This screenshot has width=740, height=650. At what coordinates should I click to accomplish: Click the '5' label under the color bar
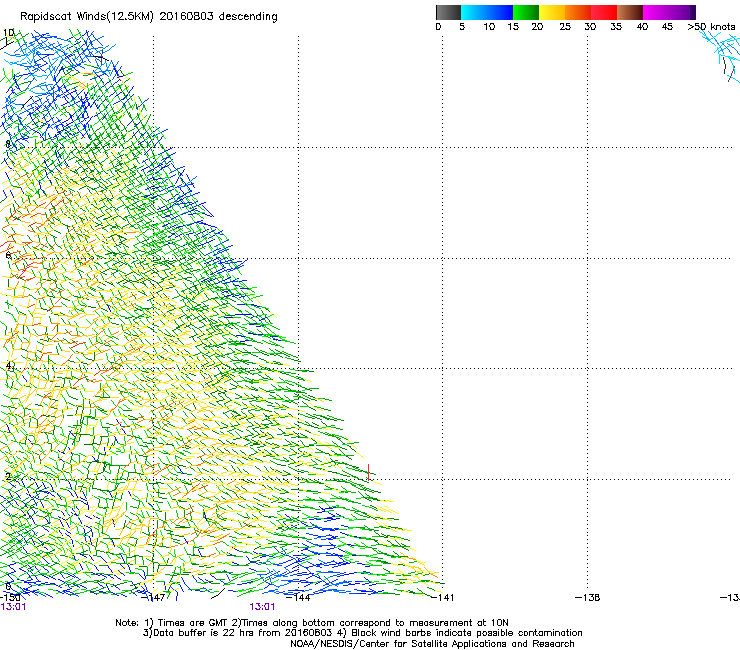point(462,27)
